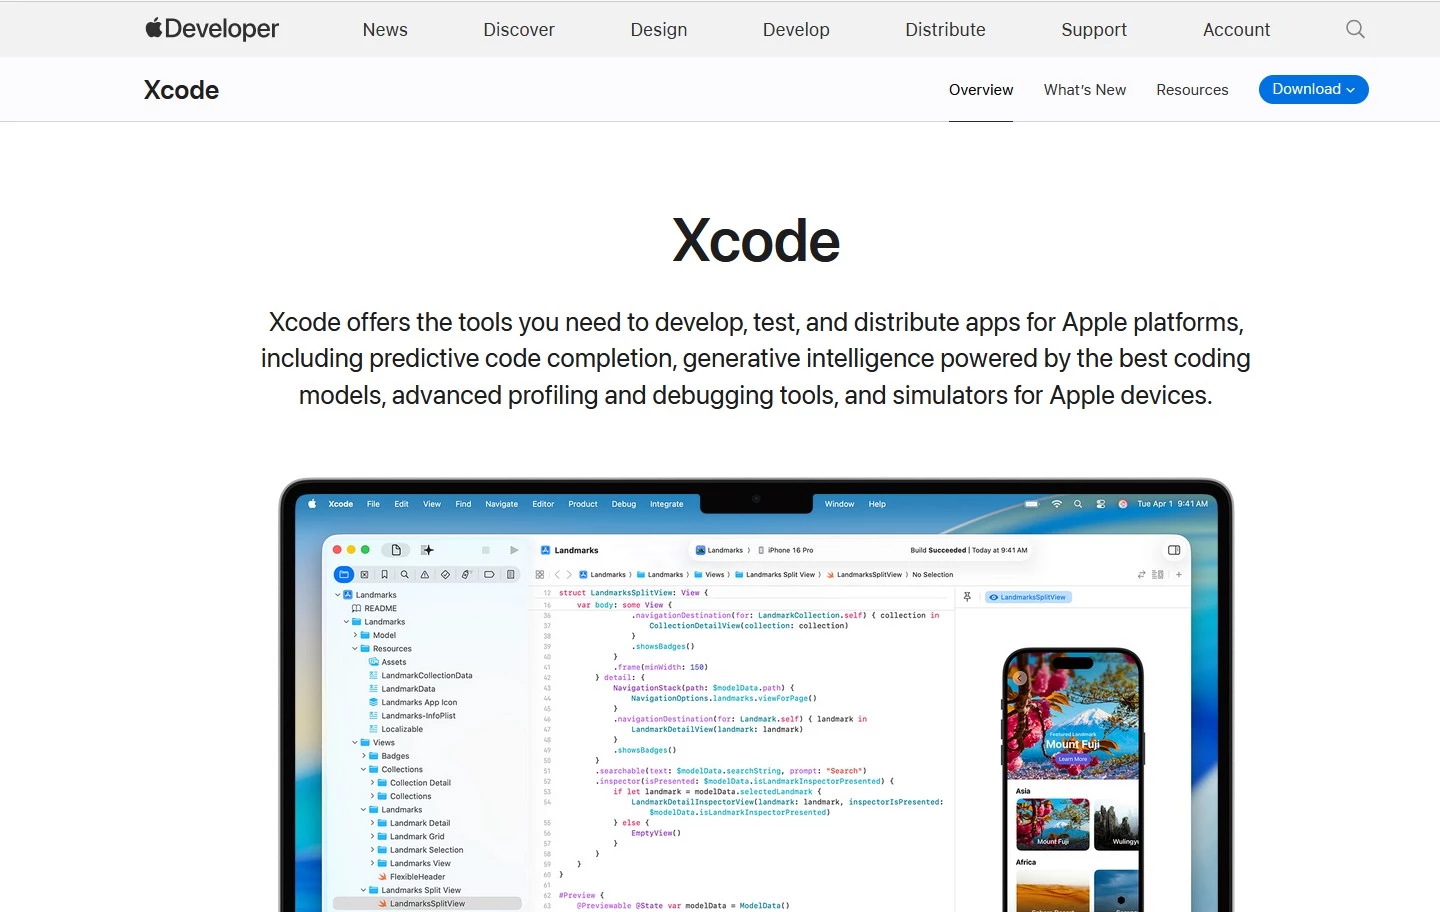Expand the Landmark Selection folder
This screenshot has height=912, width=1440.
pos(372,850)
